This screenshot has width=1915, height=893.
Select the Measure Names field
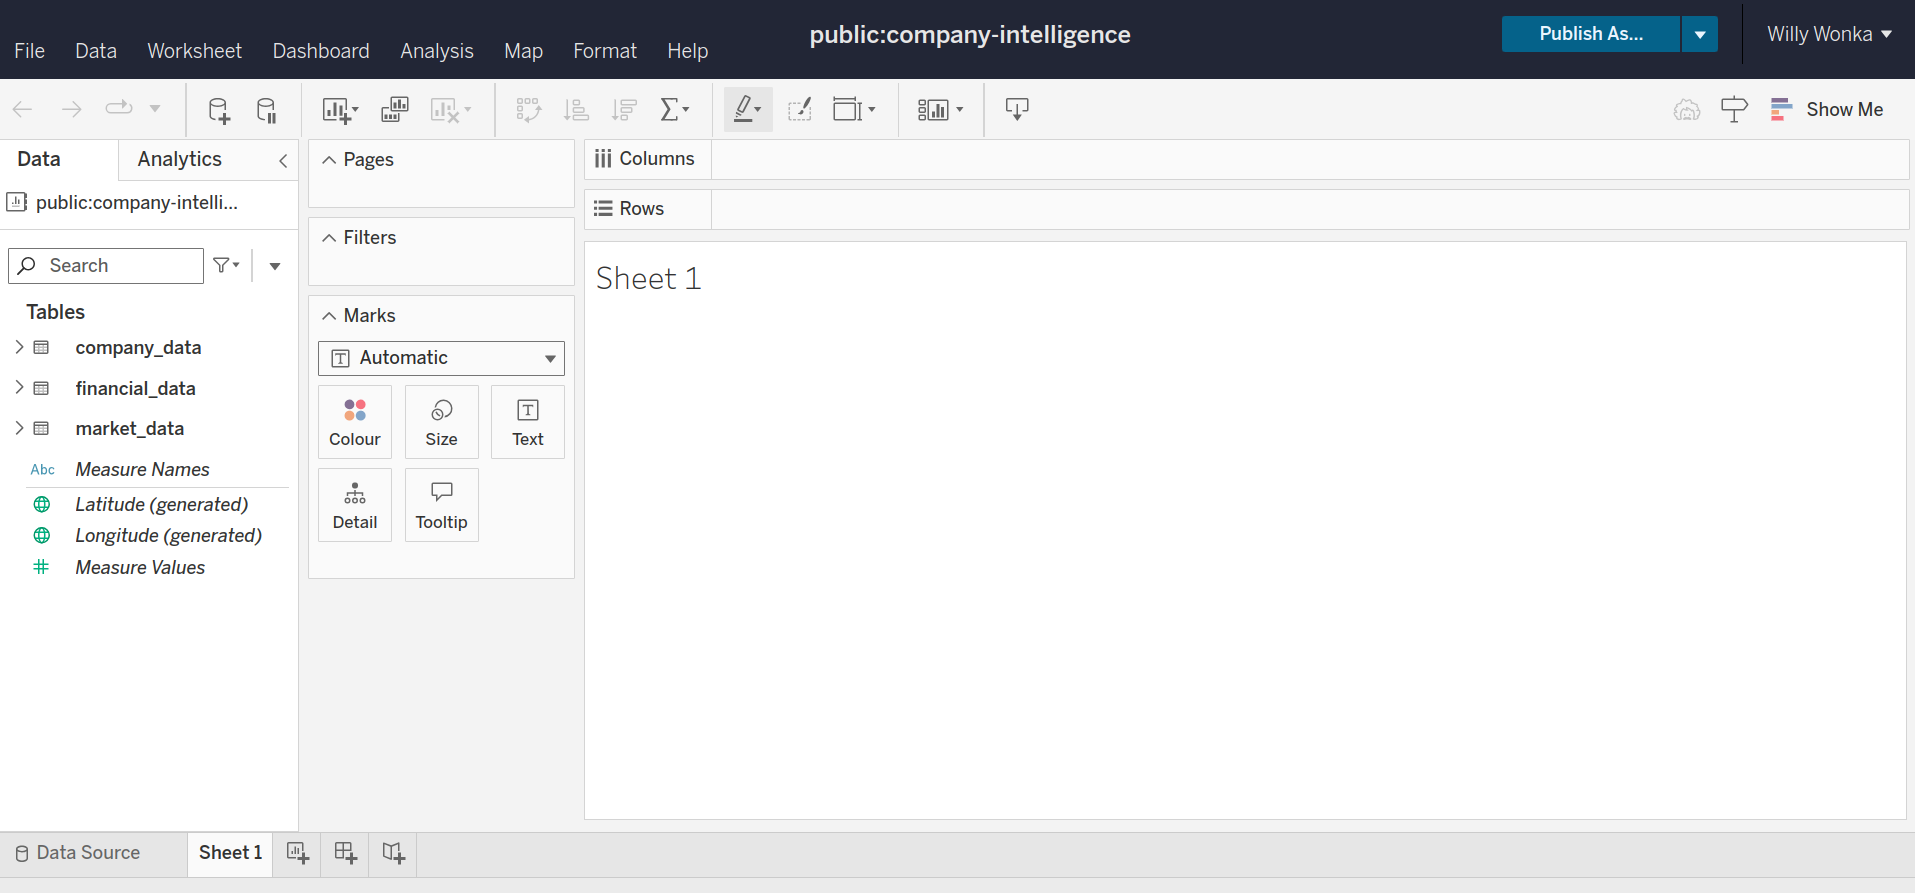pos(142,470)
